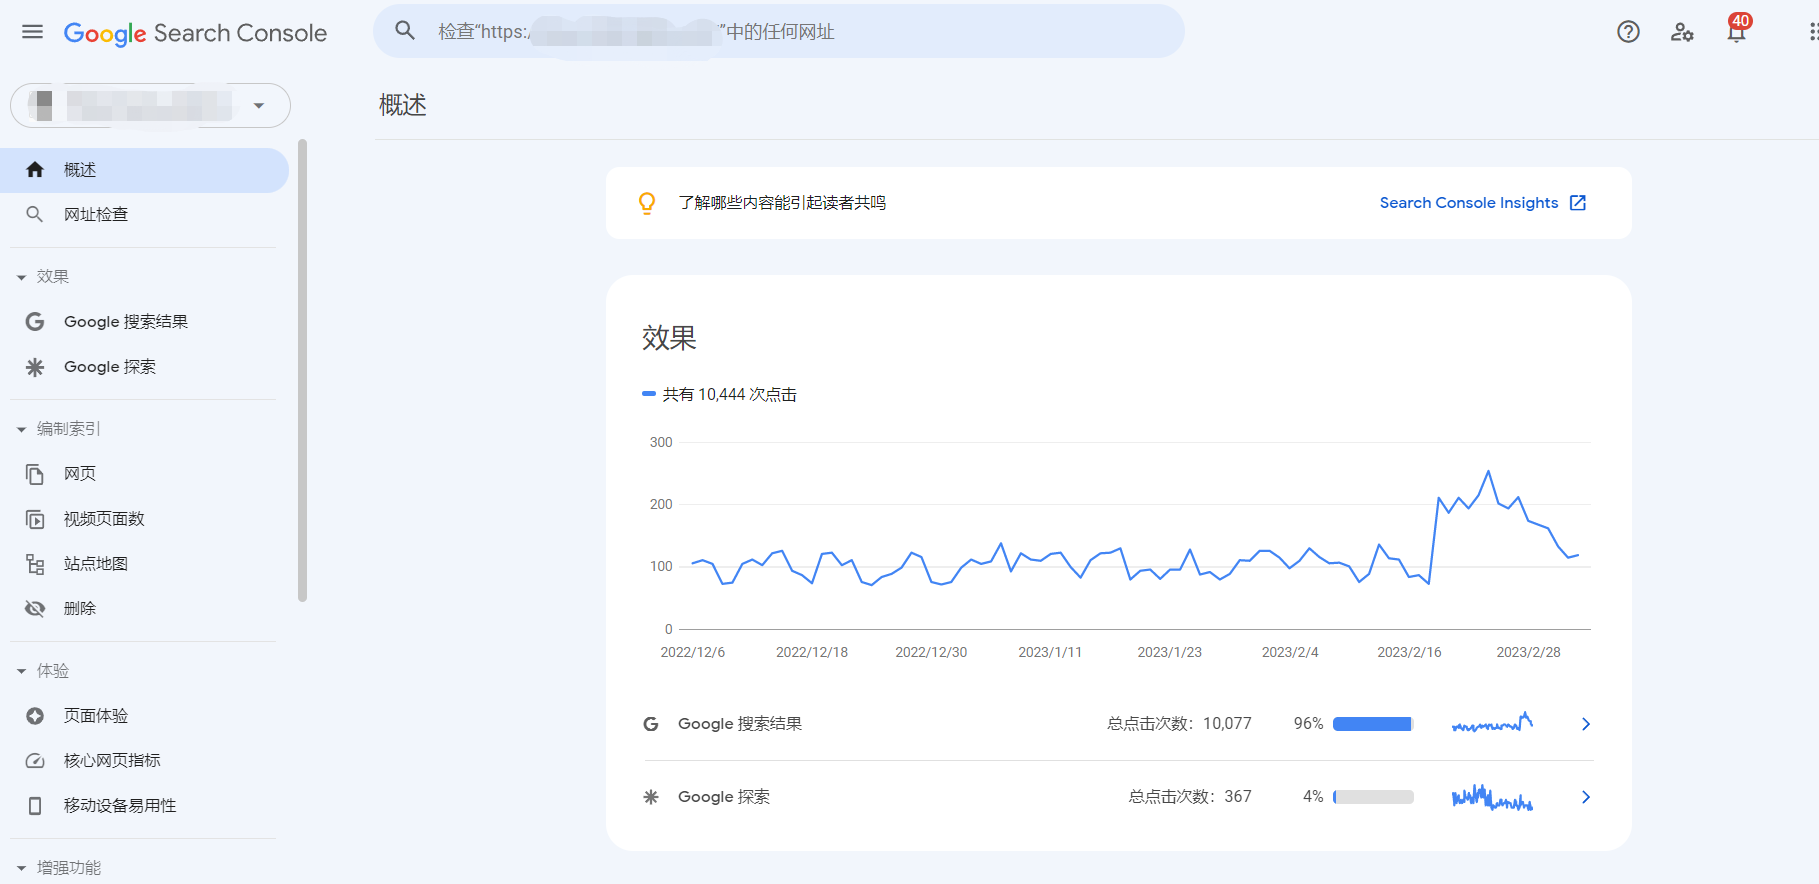Select 网址检查 in the sidebar
This screenshot has height=884, width=1819.
(x=96, y=214)
